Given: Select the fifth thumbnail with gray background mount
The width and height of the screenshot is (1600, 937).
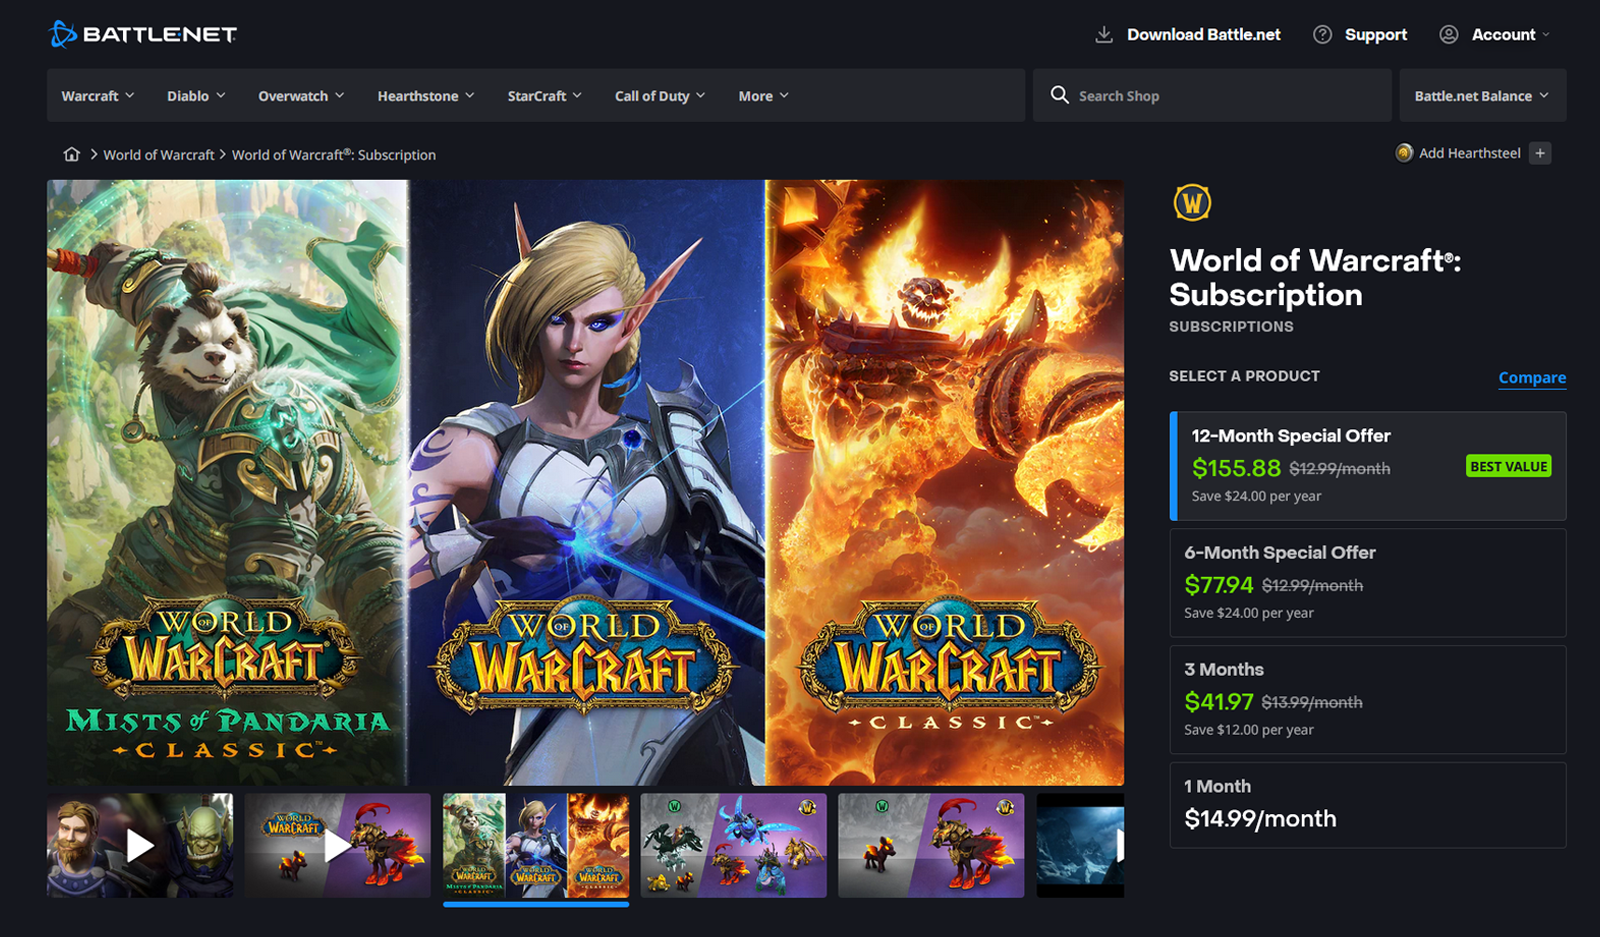Looking at the screenshot, I should click(931, 846).
